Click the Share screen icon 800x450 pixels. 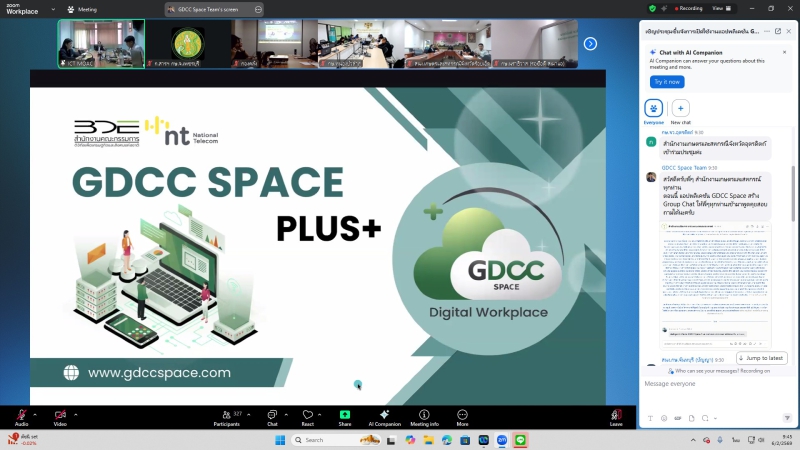[345, 414]
